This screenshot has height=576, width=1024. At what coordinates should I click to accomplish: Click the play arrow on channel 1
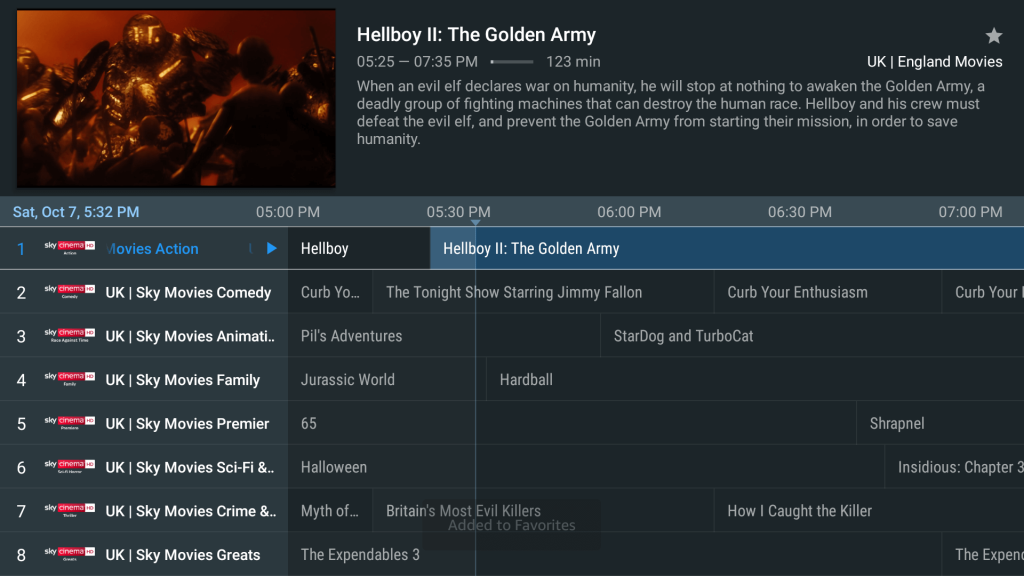point(272,248)
